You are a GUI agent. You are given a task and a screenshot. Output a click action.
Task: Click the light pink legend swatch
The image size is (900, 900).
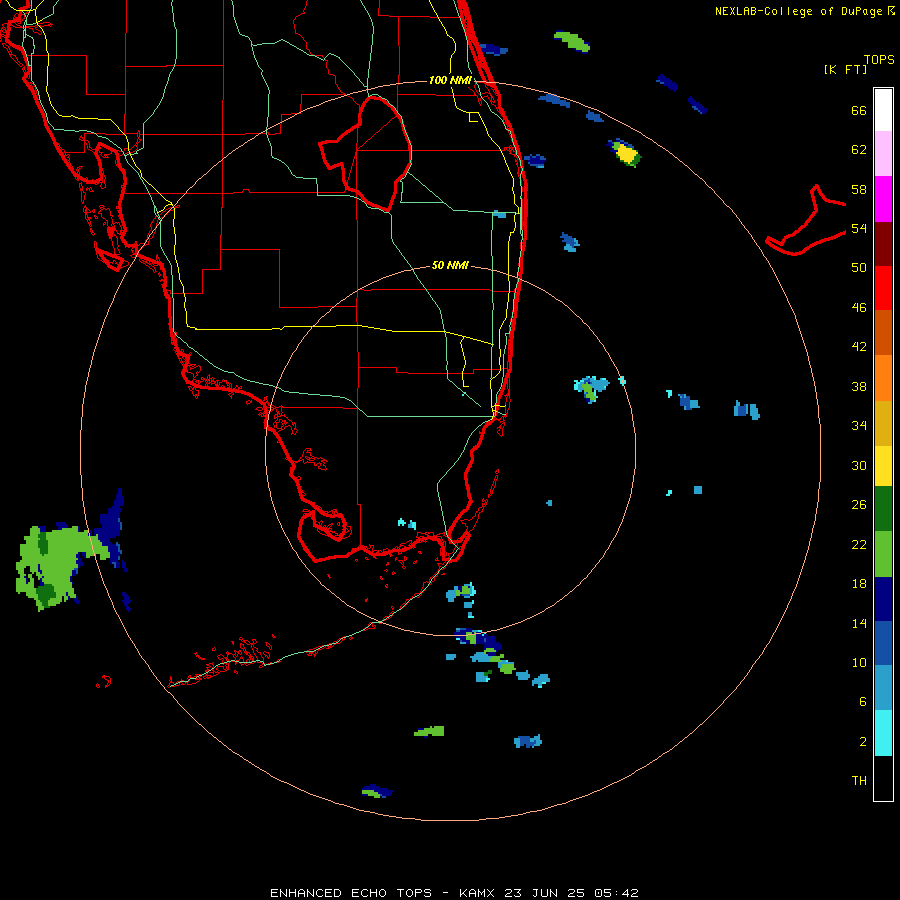tap(883, 153)
